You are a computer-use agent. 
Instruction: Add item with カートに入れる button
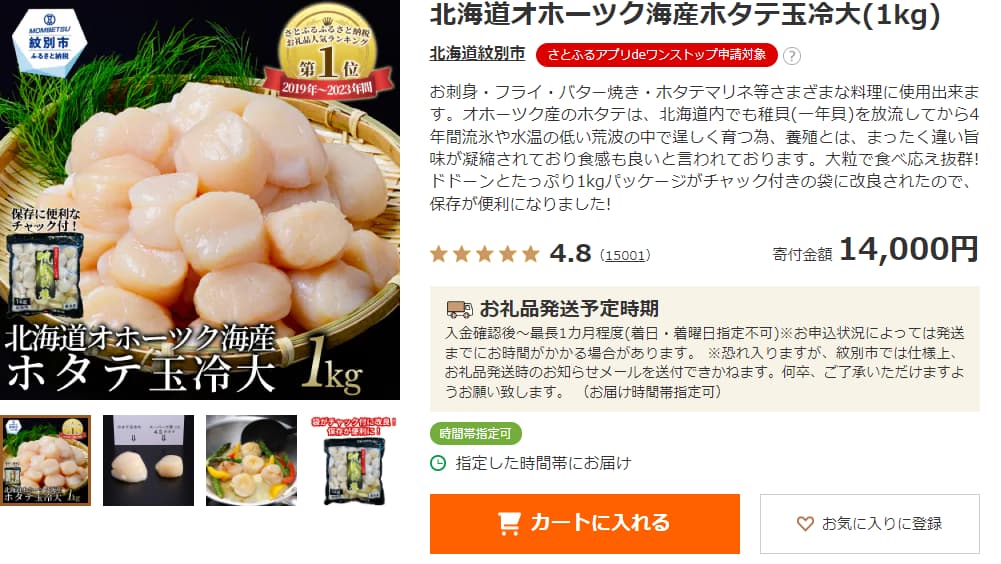point(585,524)
